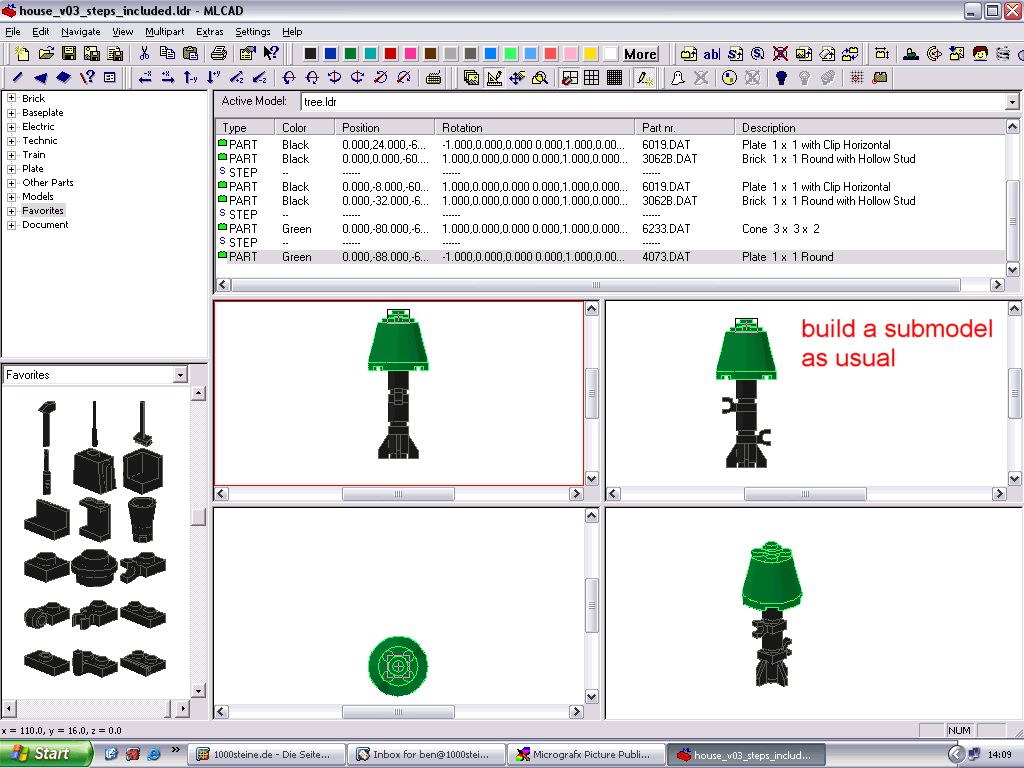Switch to view mode tool
The height and width of the screenshot is (768, 1024).
471,78
